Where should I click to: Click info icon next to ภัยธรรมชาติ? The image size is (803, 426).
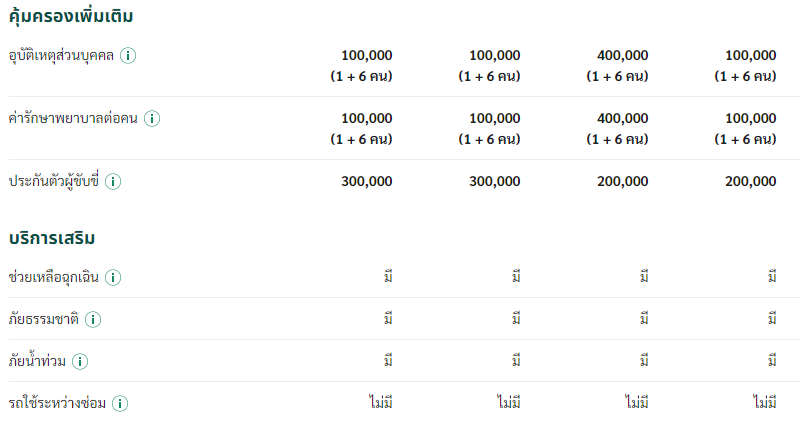point(93,319)
